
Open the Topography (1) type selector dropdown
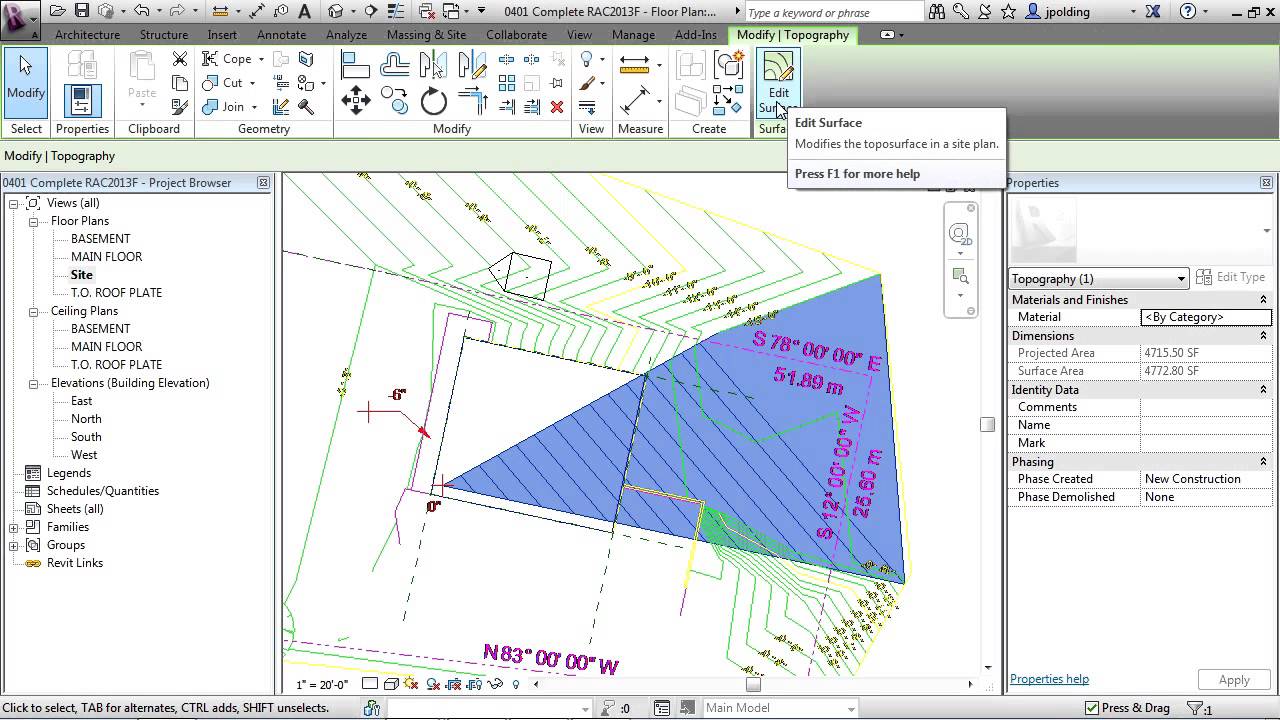click(1098, 279)
